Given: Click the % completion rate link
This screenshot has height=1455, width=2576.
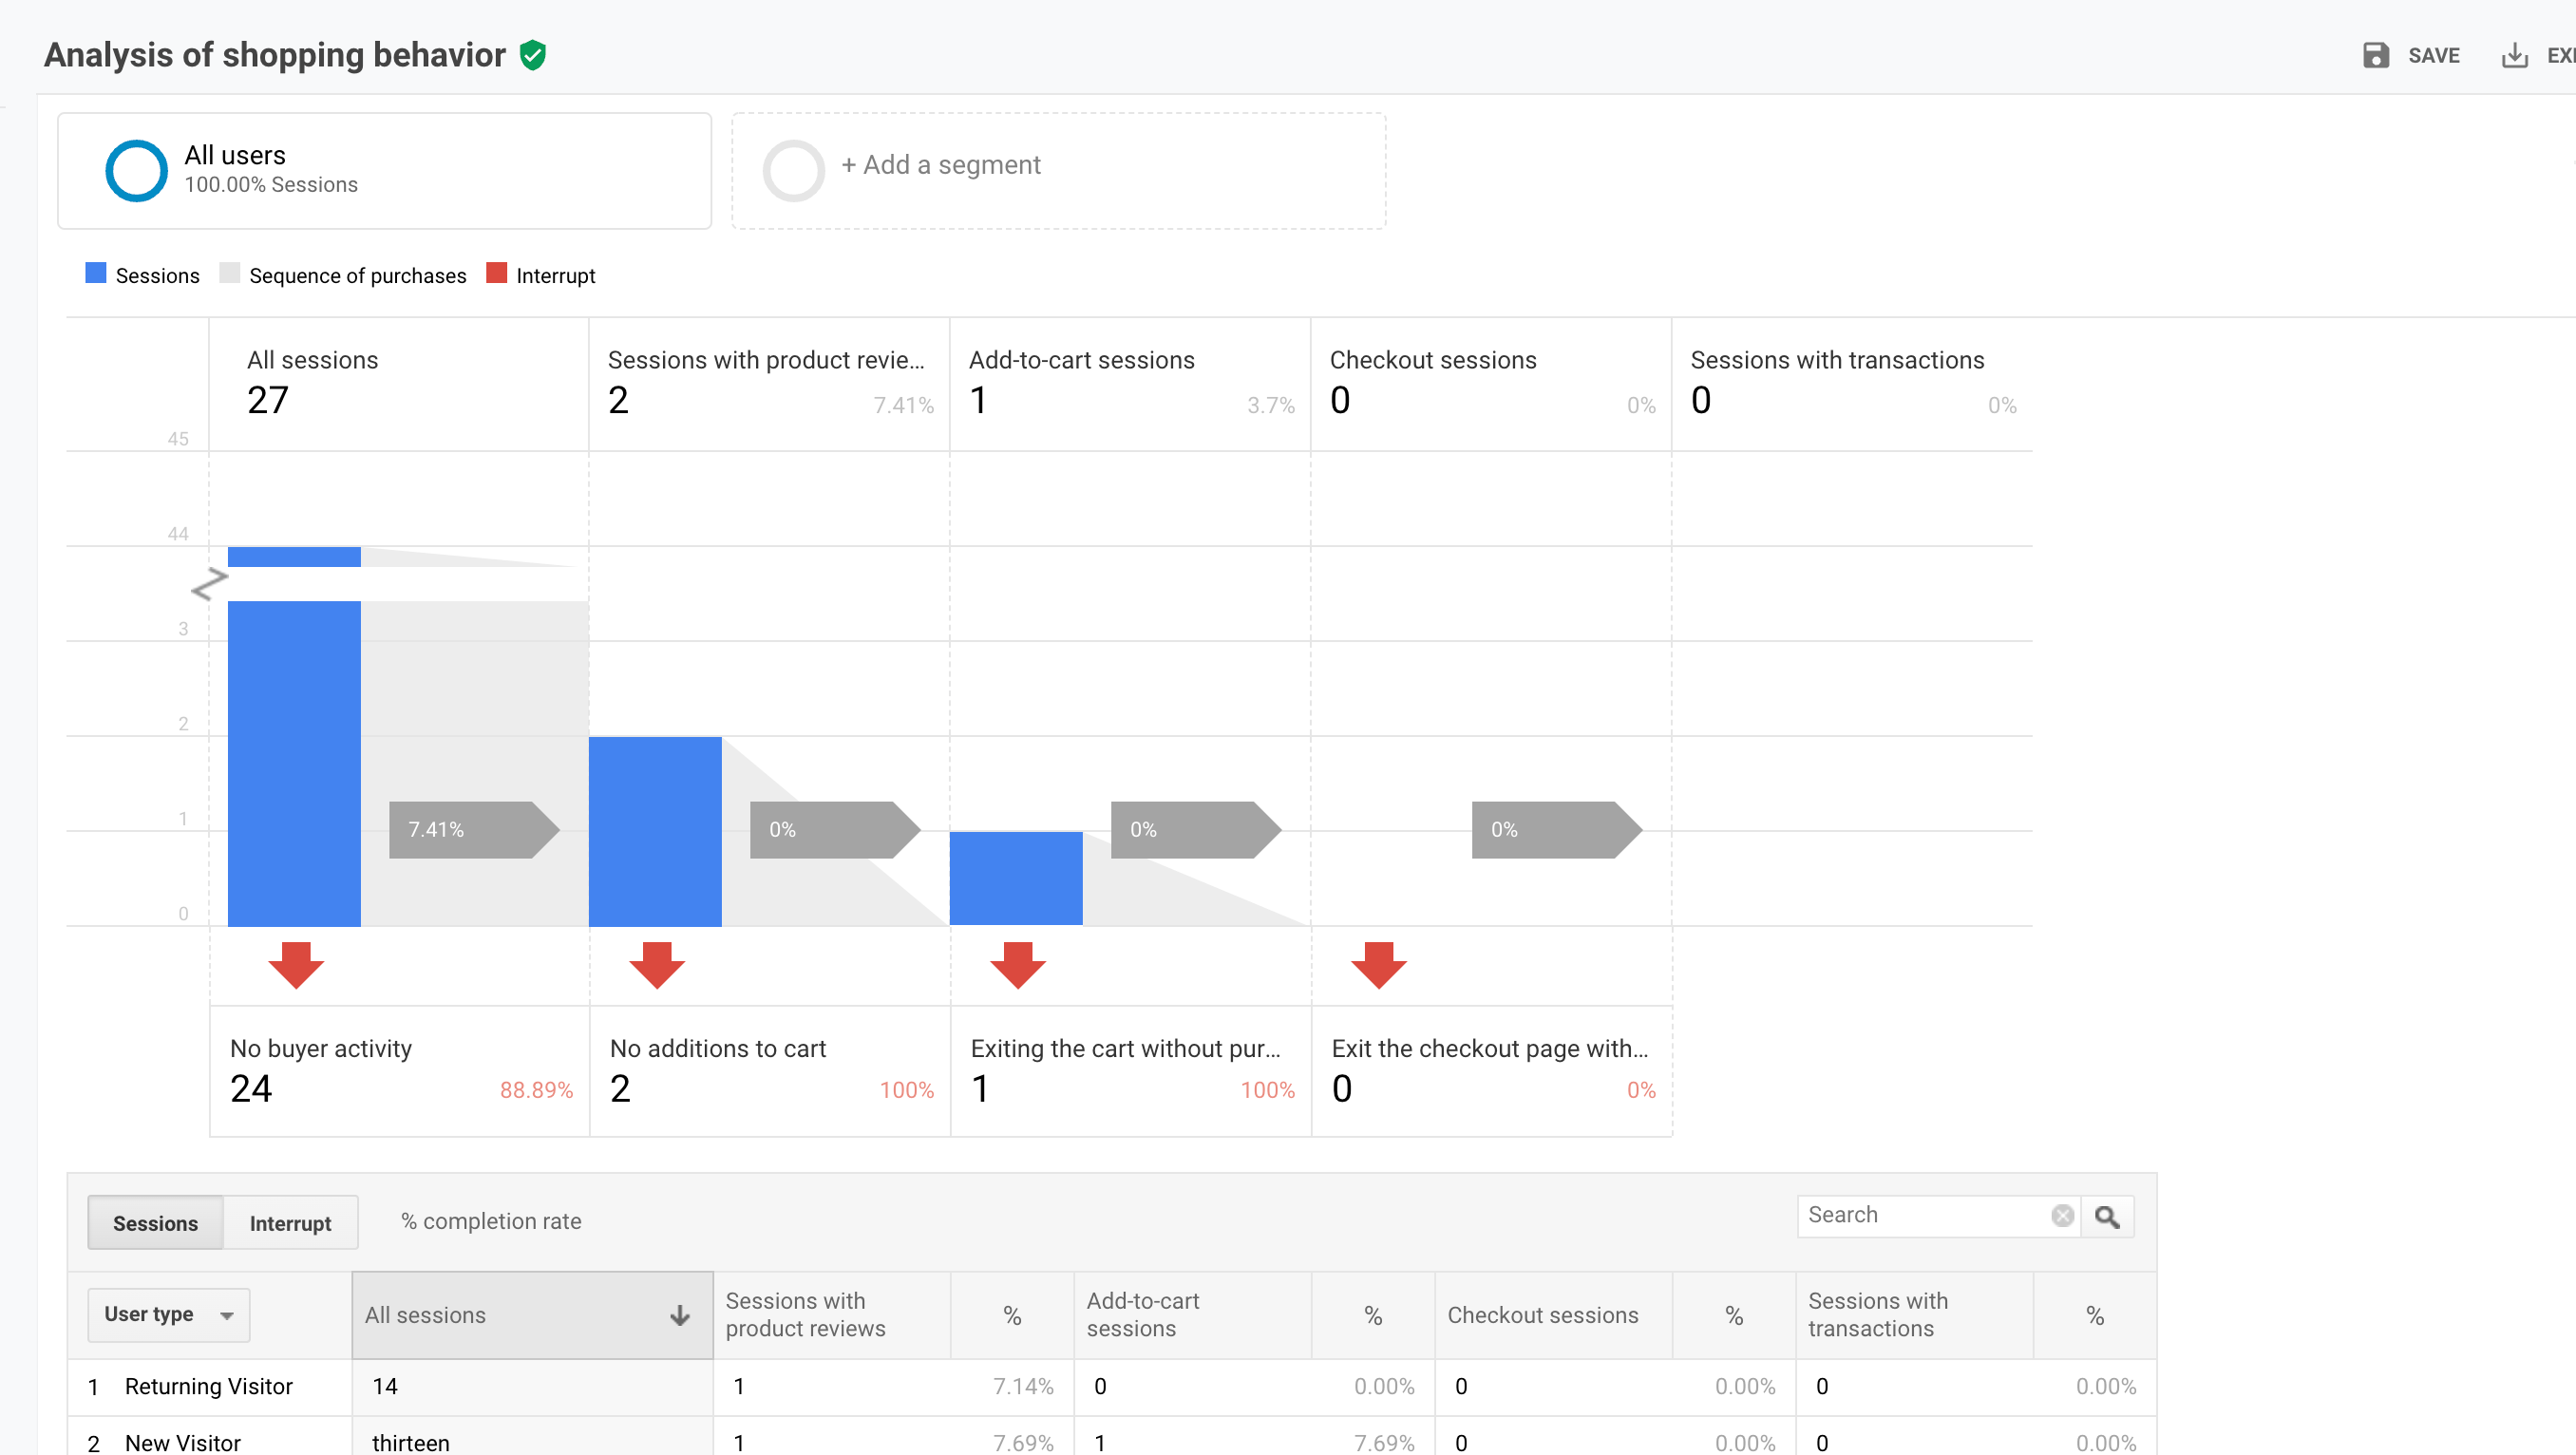Looking at the screenshot, I should (491, 1221).
